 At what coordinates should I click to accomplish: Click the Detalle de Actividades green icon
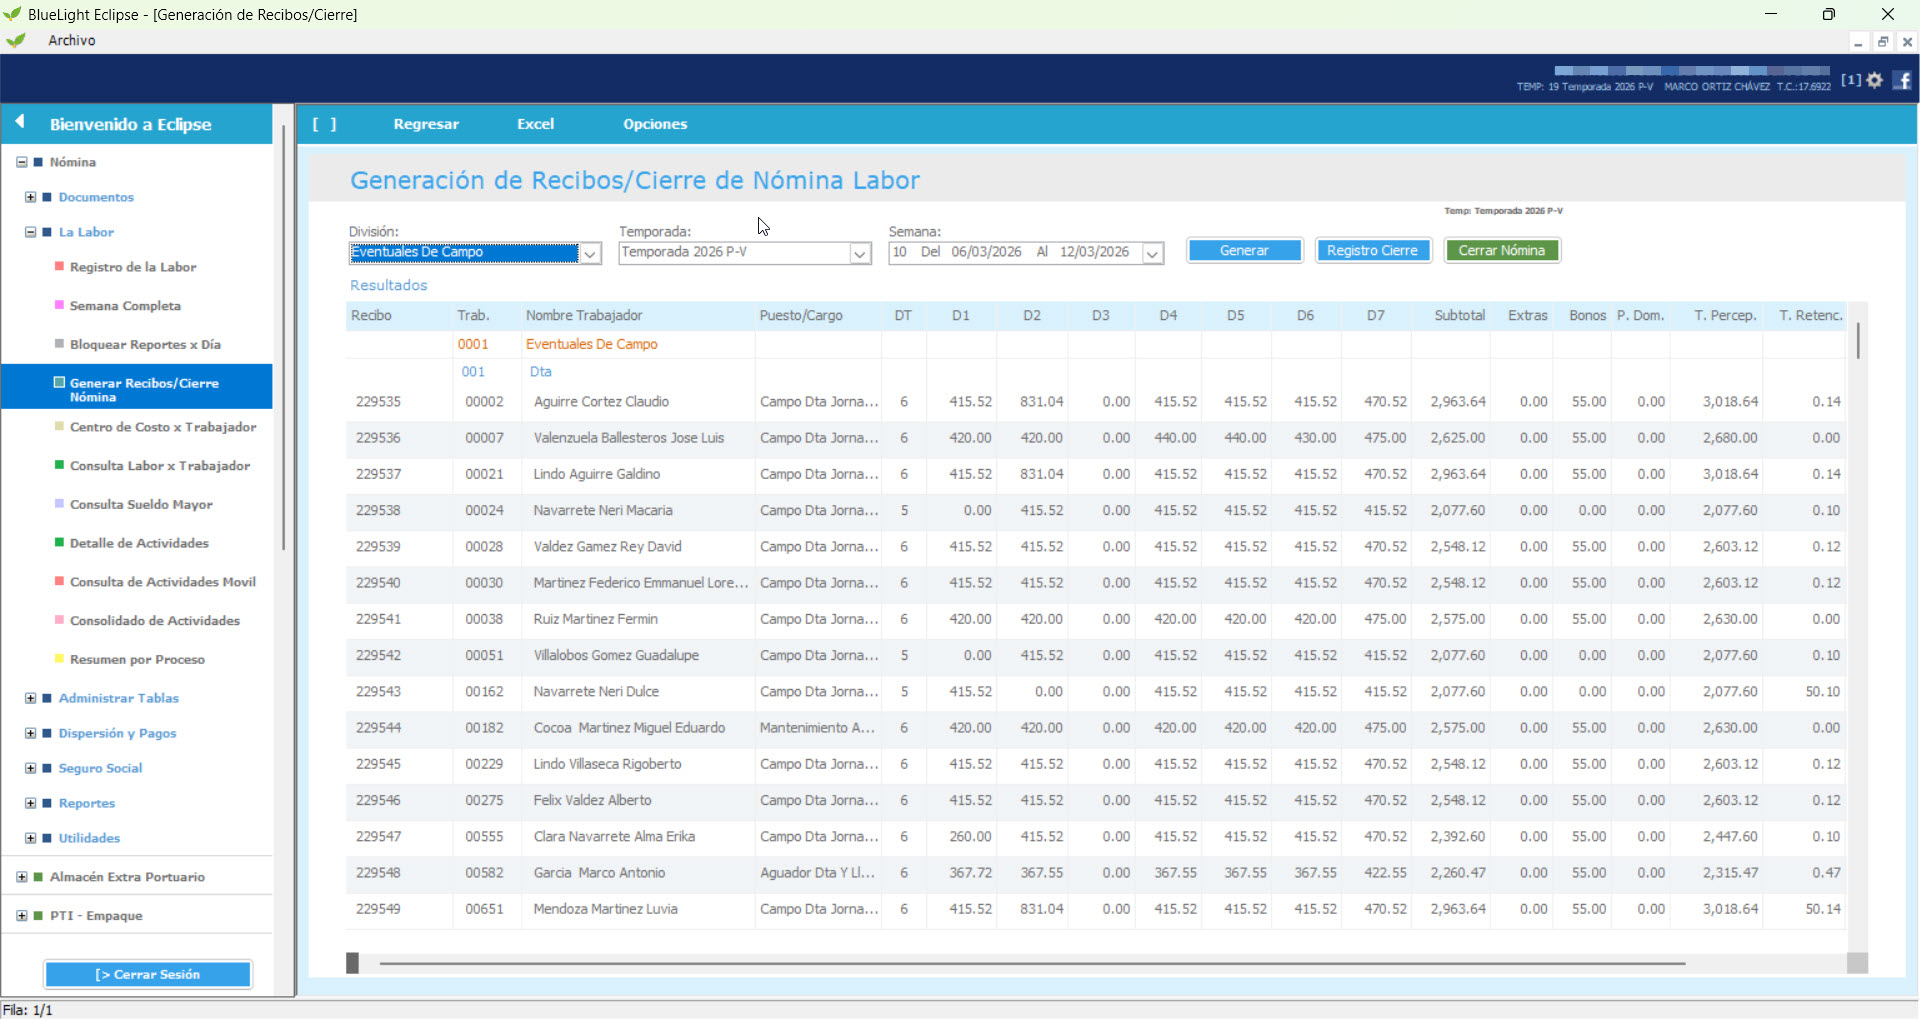click(59, 542)
